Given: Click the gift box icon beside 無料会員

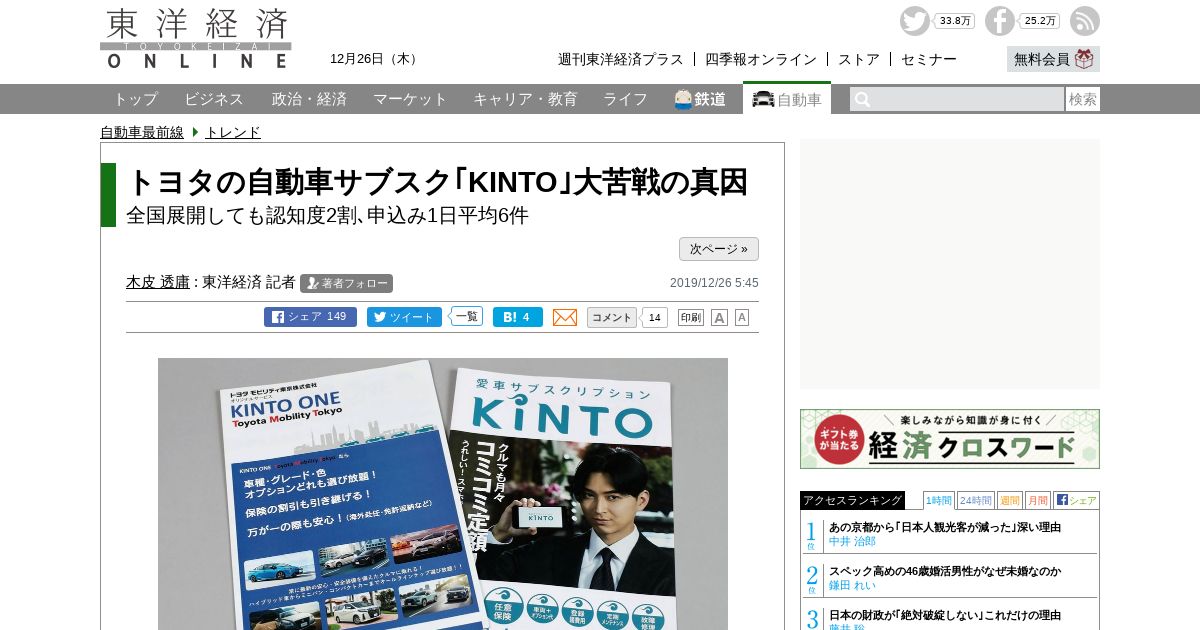Looking at the screenshot, I should pos(1085,59).
